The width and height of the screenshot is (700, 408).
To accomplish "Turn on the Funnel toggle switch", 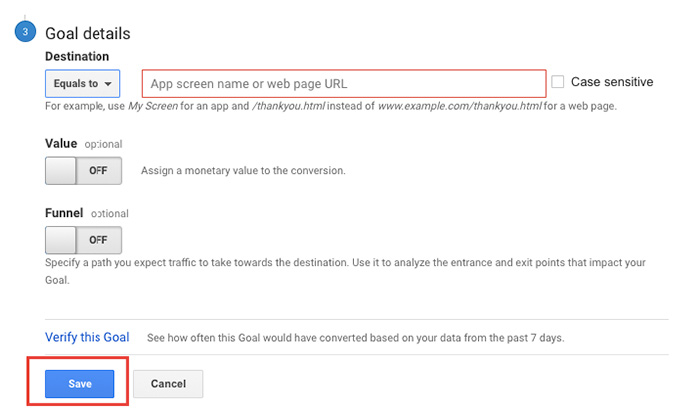I will 83,240.
